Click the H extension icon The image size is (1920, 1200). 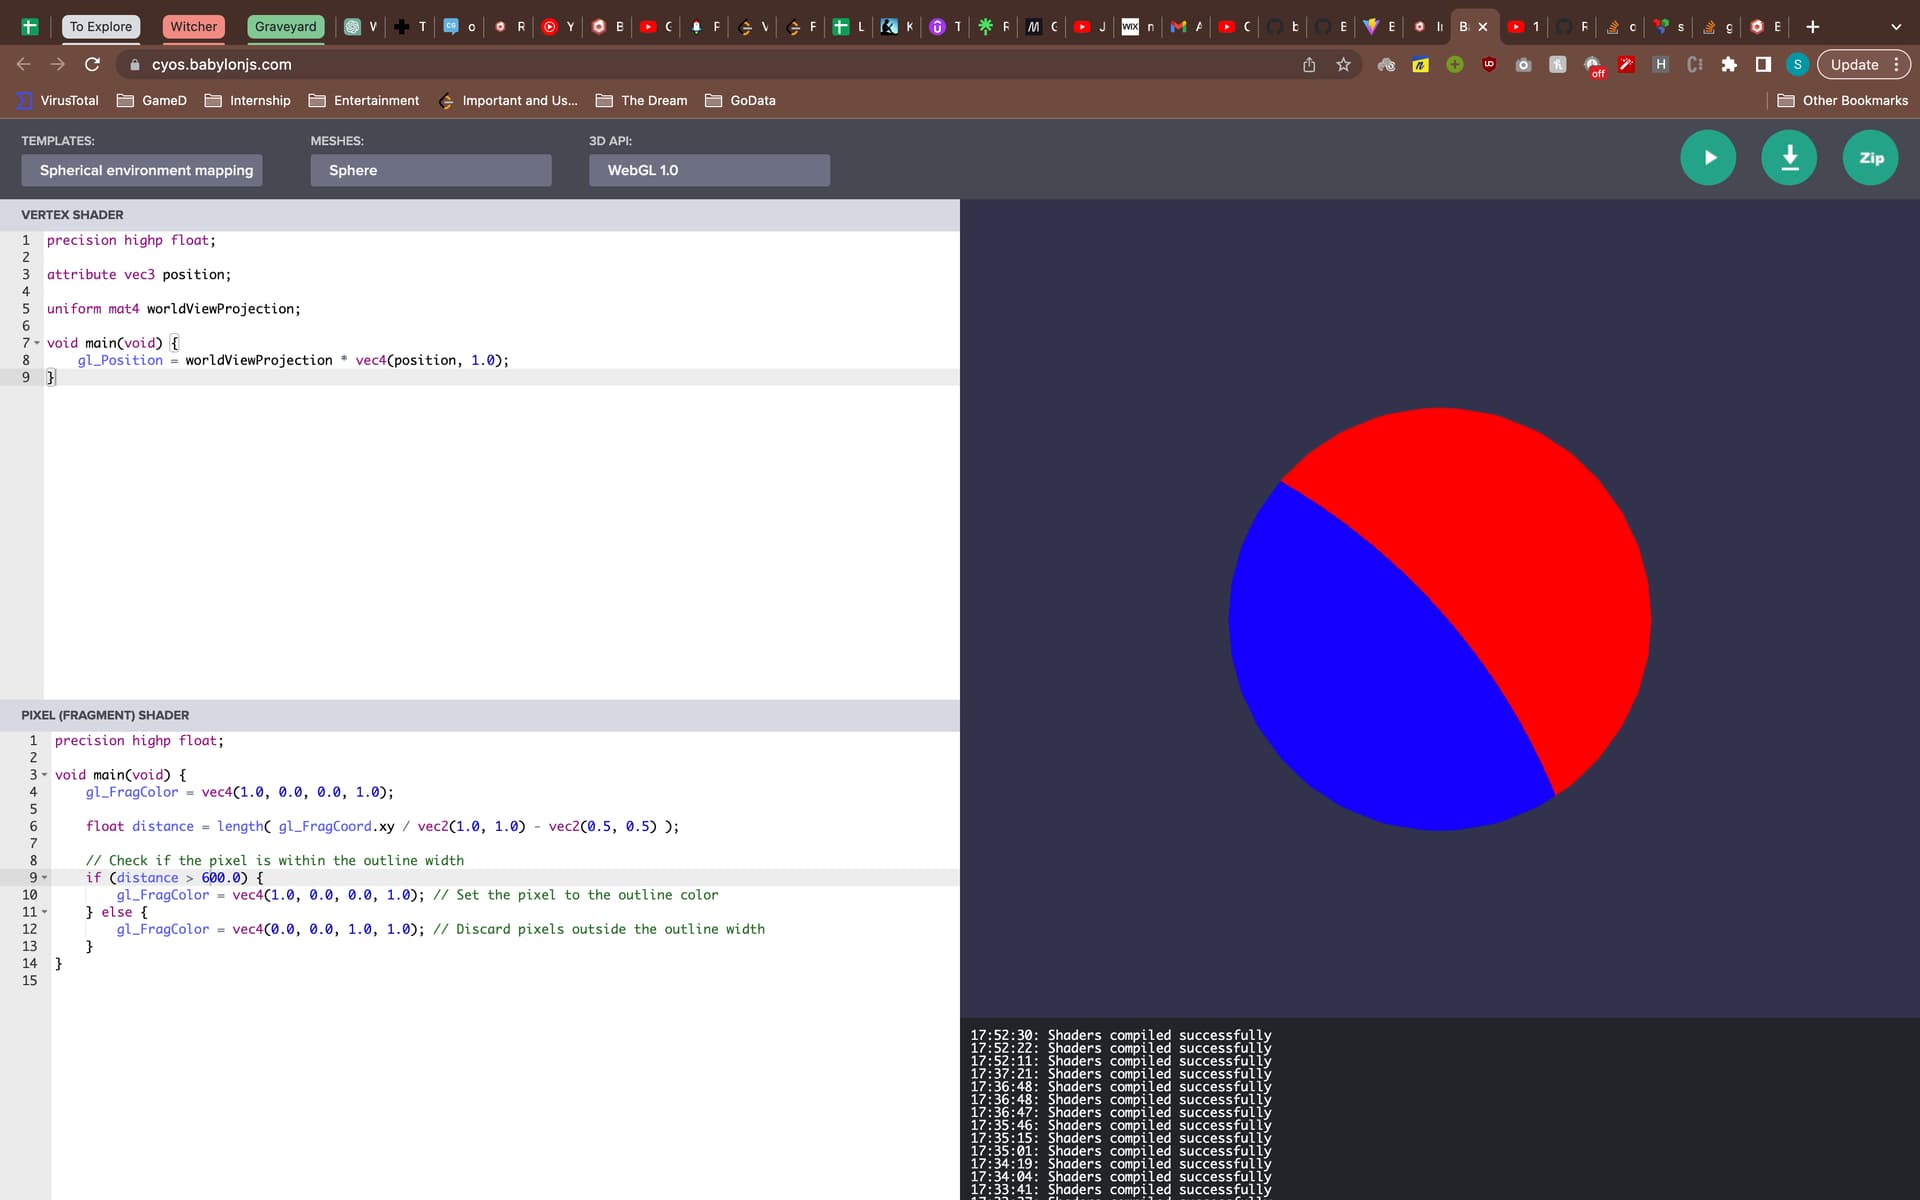[x=1661, y=64]
